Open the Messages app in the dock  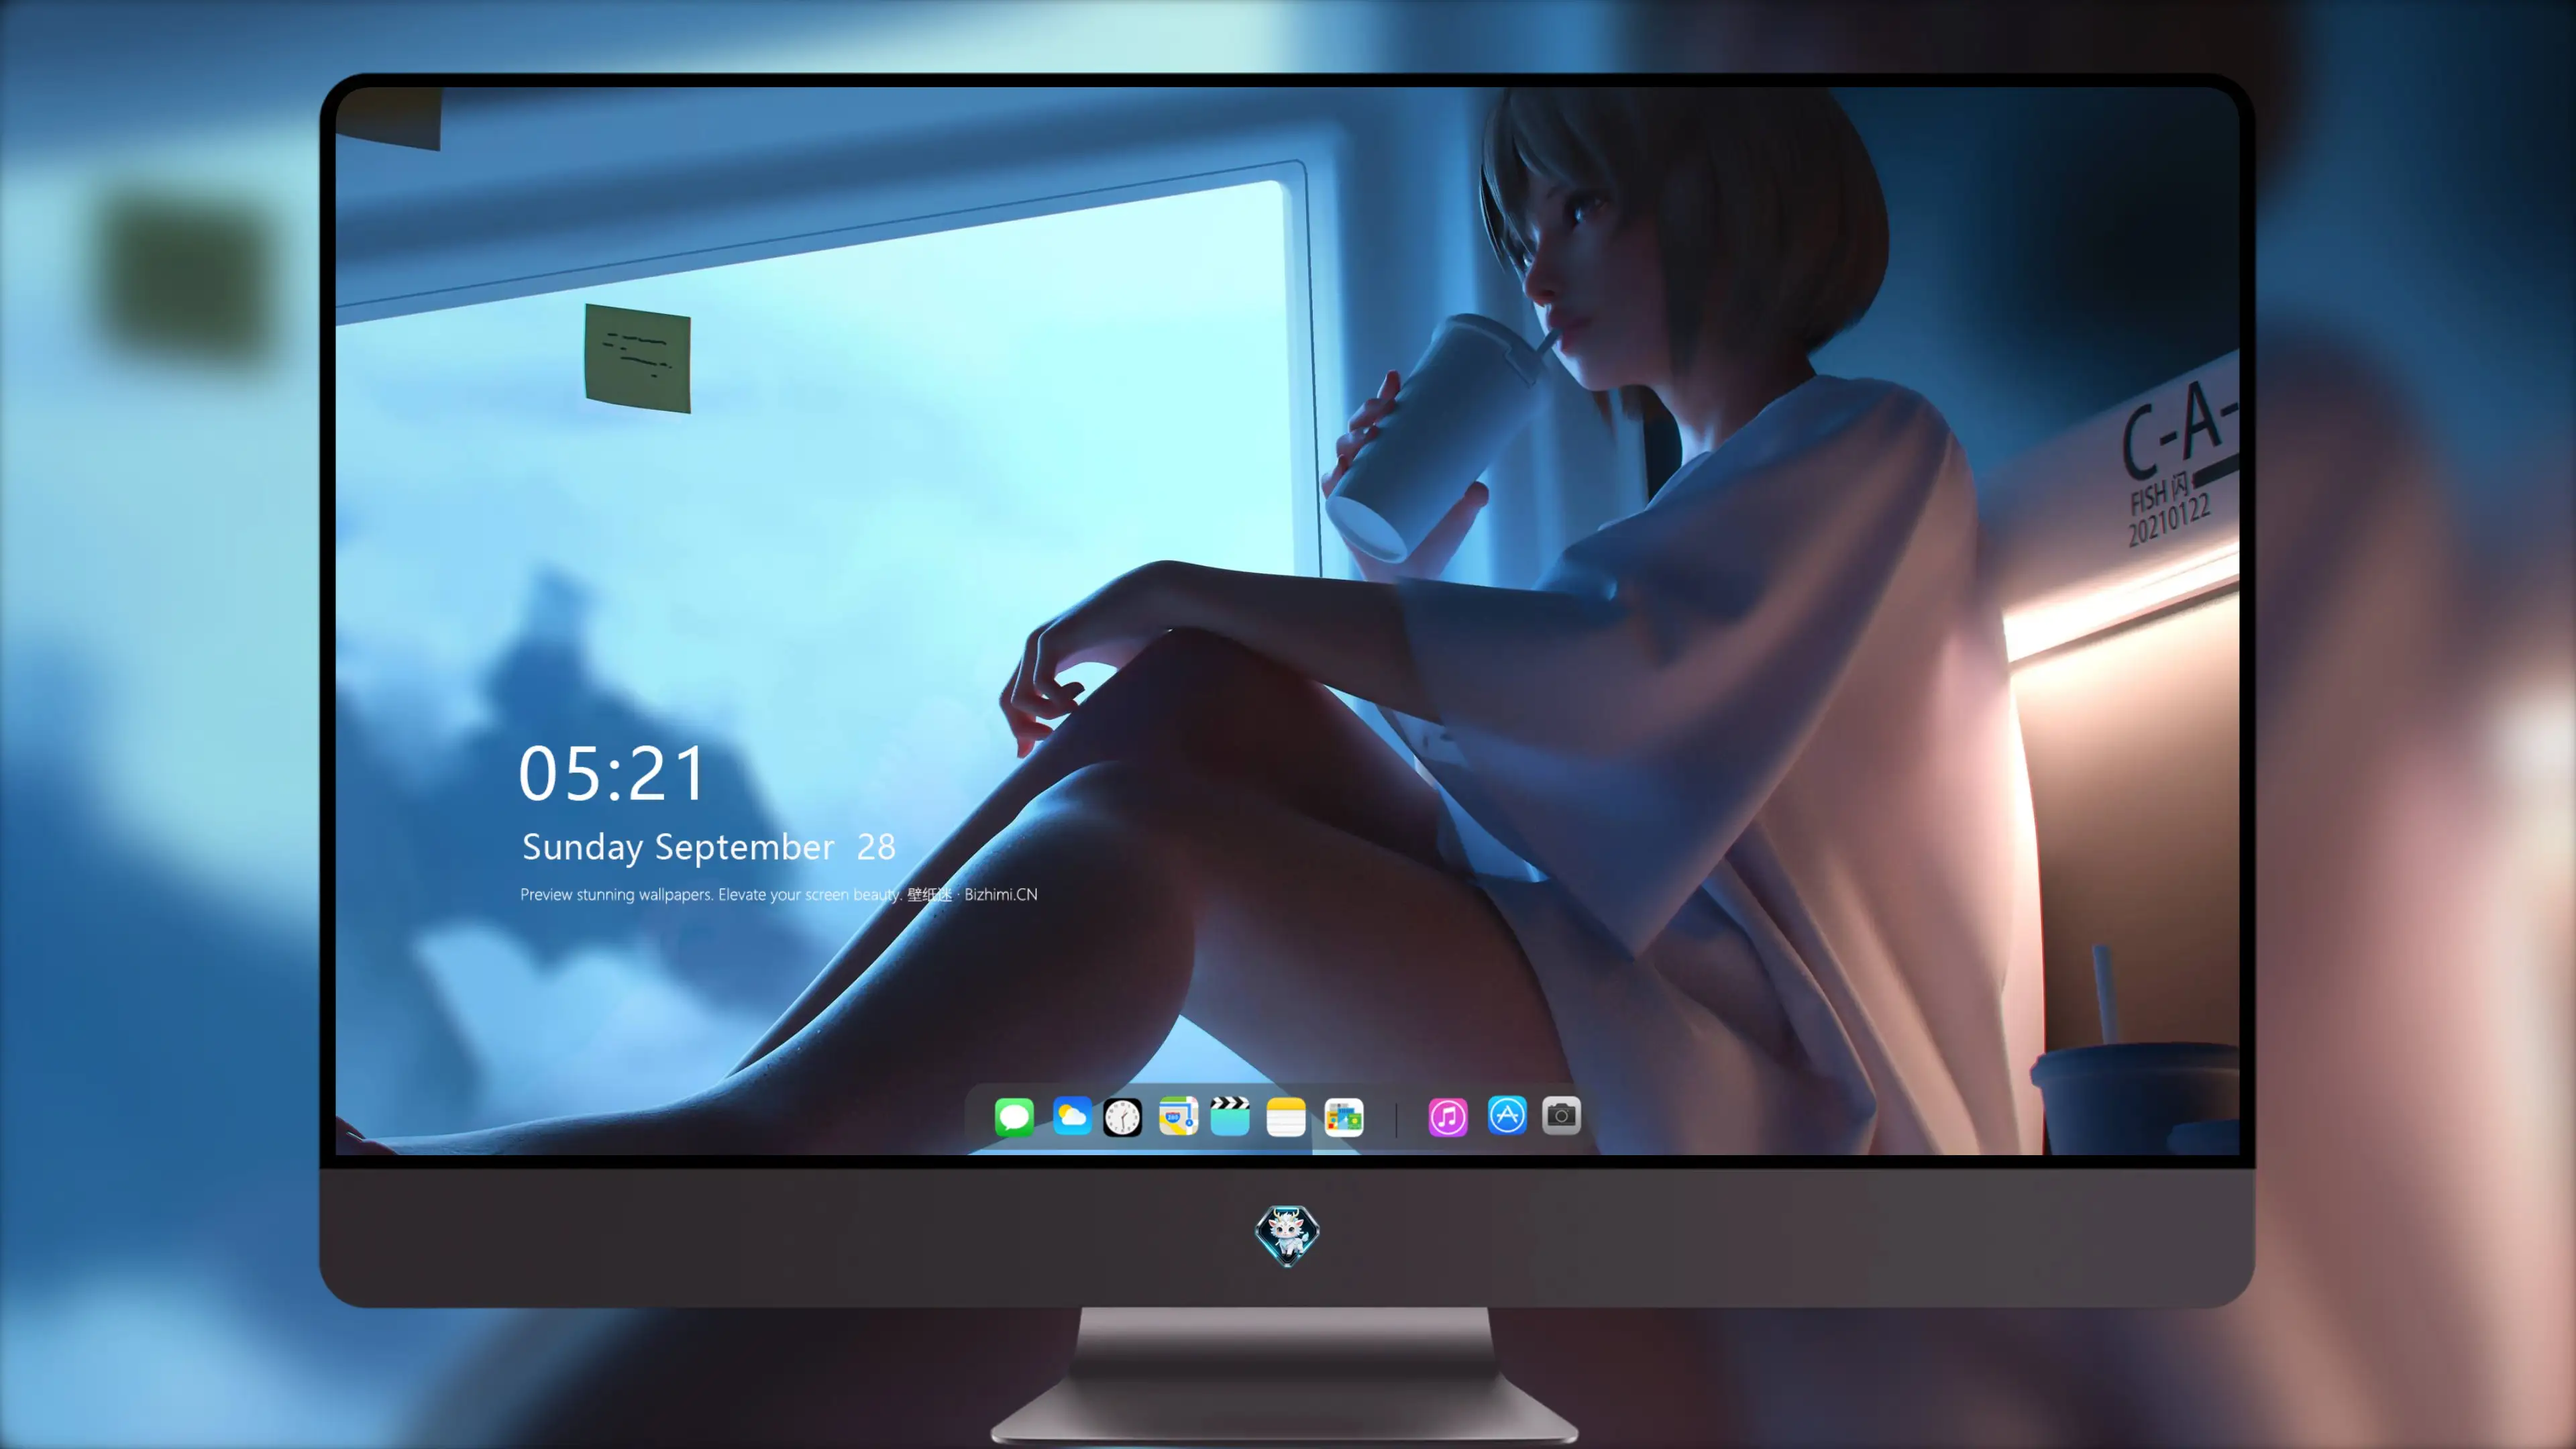pyautogui.click(x=1014, y=1117)
